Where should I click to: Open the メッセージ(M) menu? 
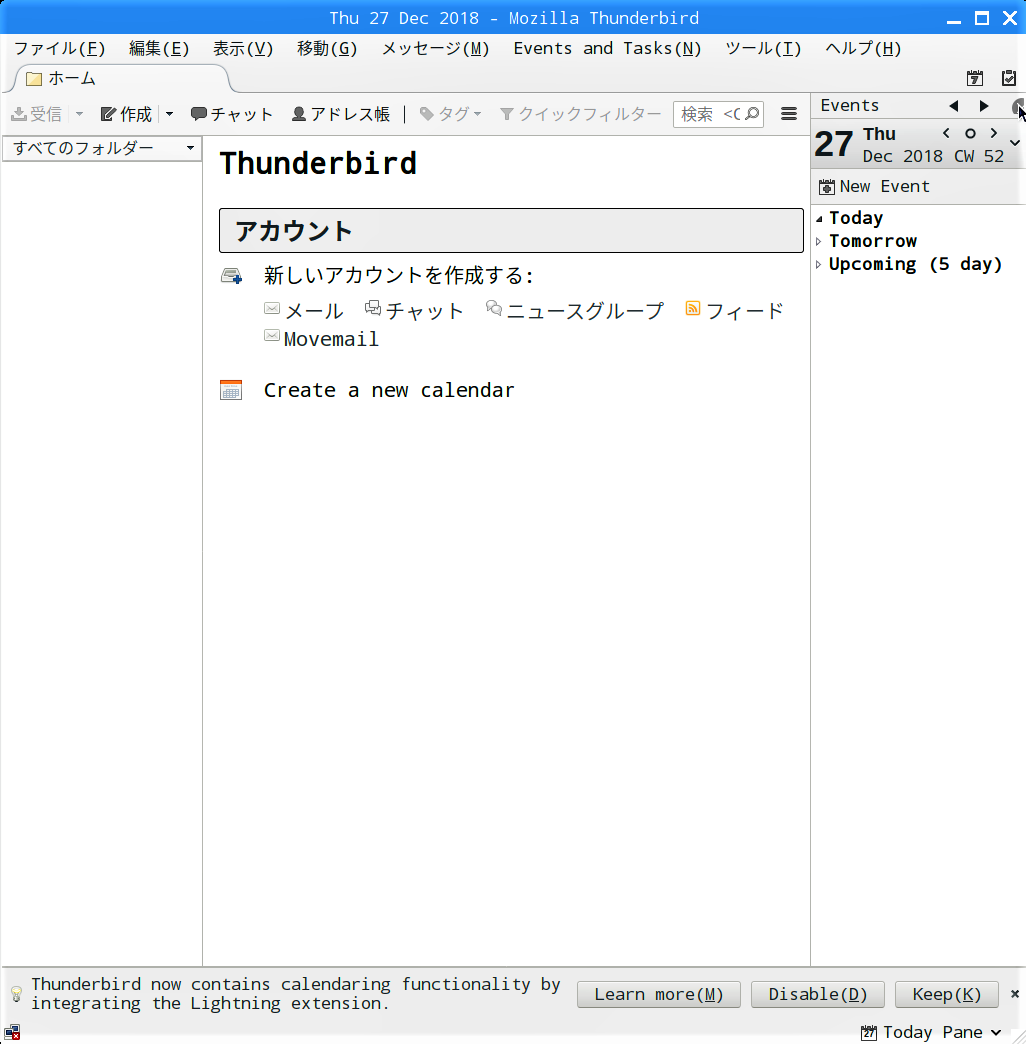[435, 49]
